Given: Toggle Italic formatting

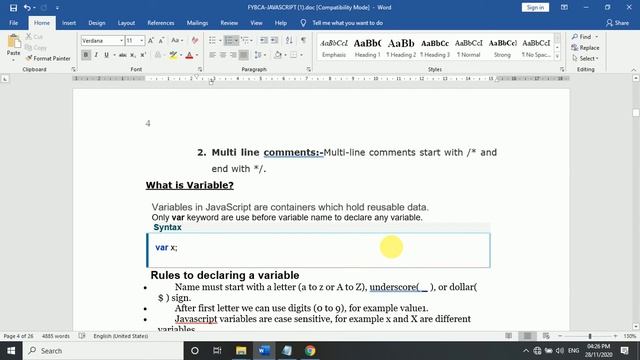Looking at the screenshot, I should pyautogui.click(x=96, y=55).
